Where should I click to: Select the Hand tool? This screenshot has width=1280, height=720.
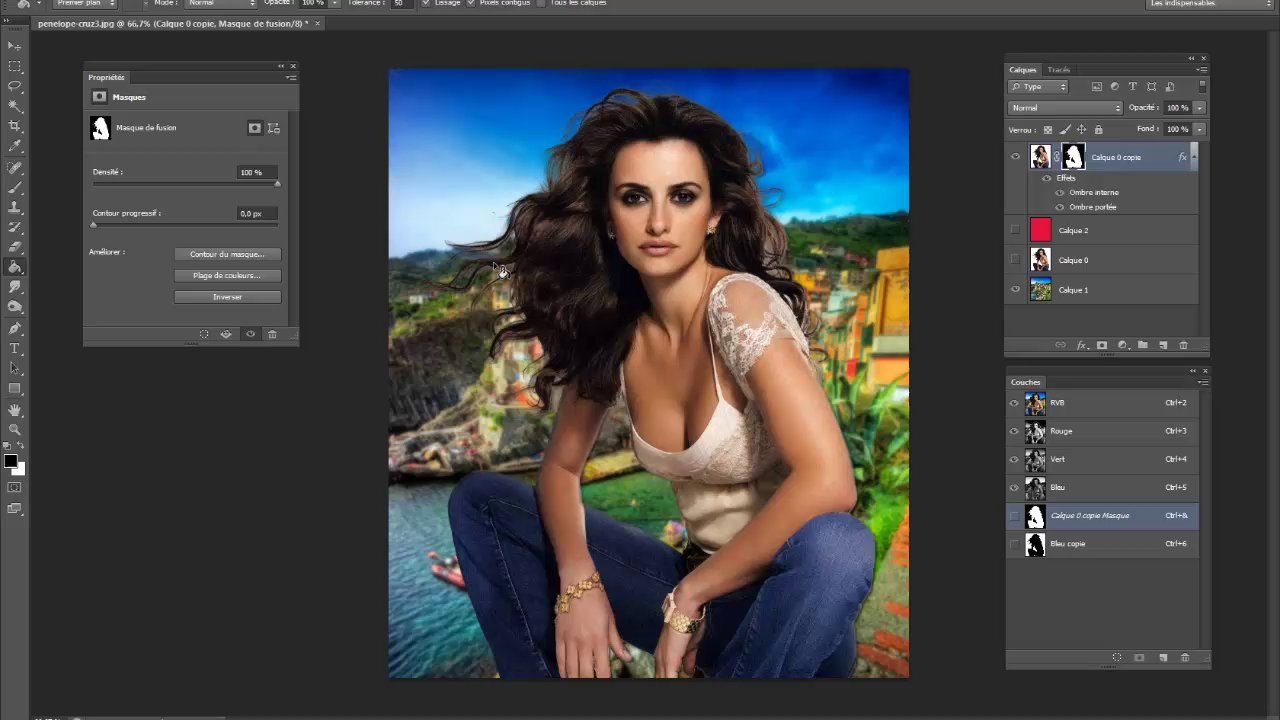click(x=15, y=410)
